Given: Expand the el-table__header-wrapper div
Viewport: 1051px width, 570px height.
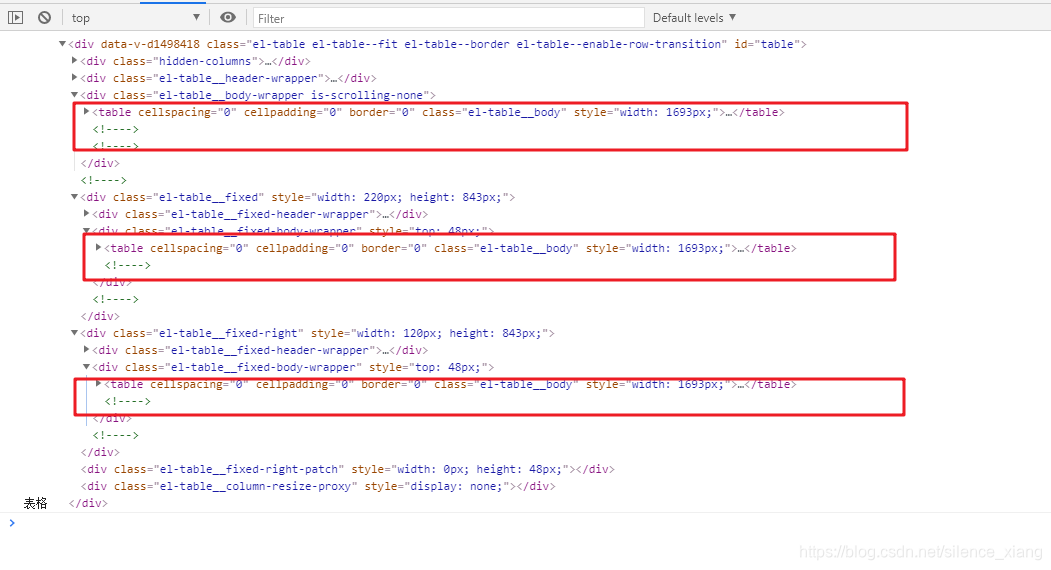Looking at the screenshot, I should (x=74, y=78).
